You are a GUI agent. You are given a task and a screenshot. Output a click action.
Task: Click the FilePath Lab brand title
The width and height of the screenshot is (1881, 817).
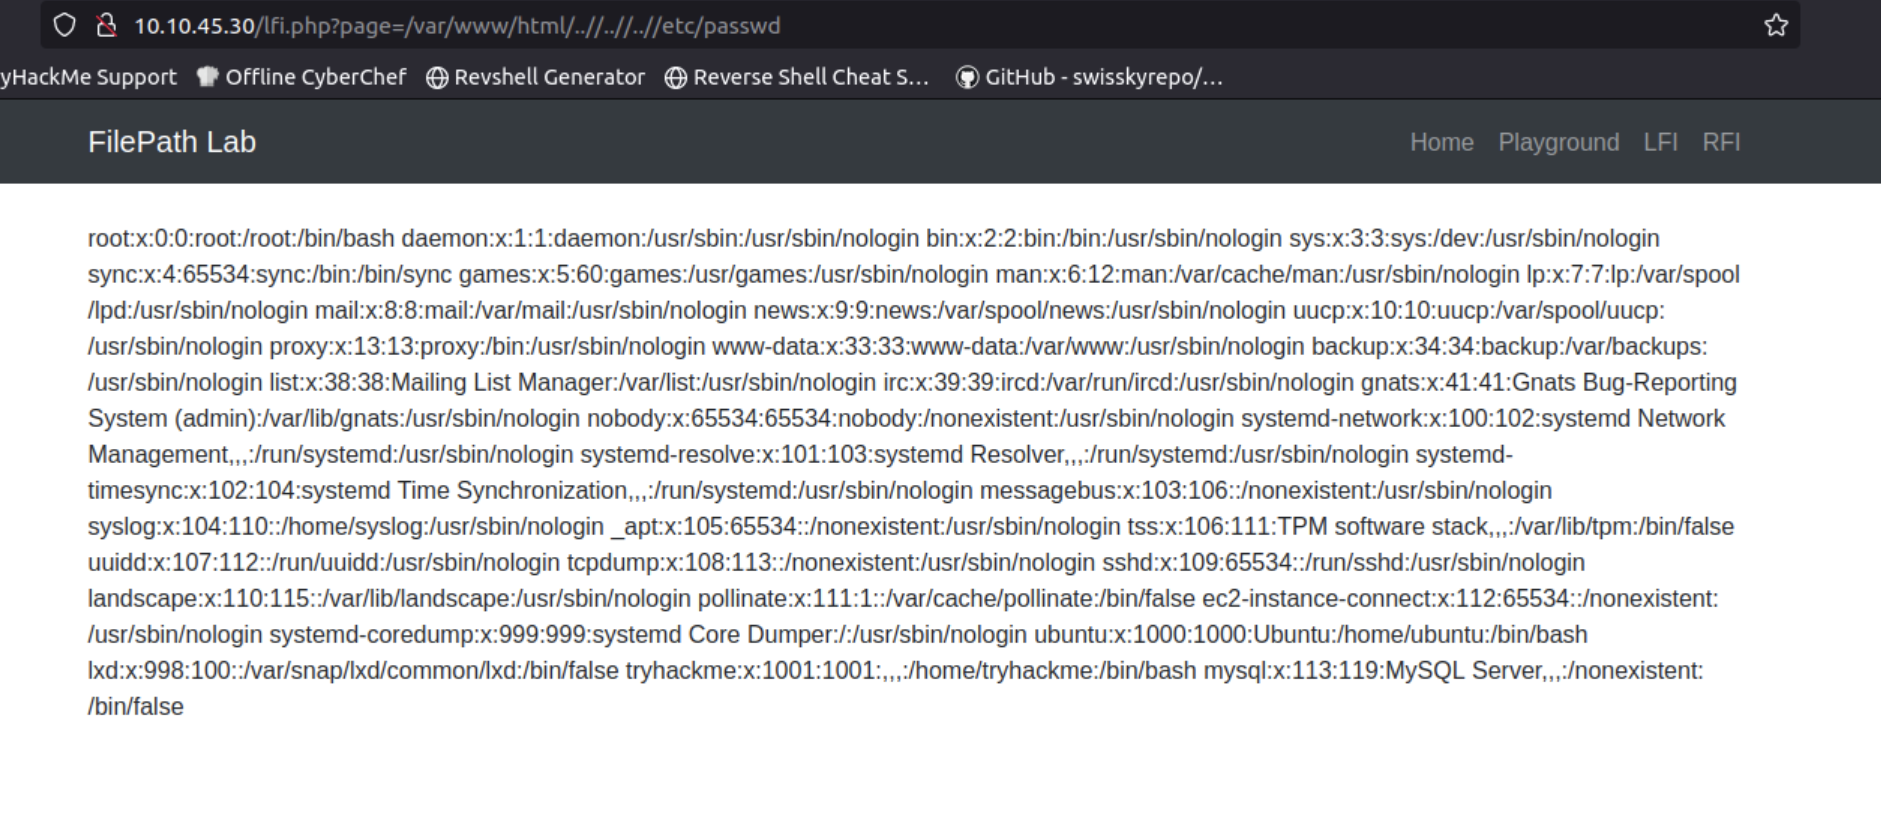click(x=172, y=142)
